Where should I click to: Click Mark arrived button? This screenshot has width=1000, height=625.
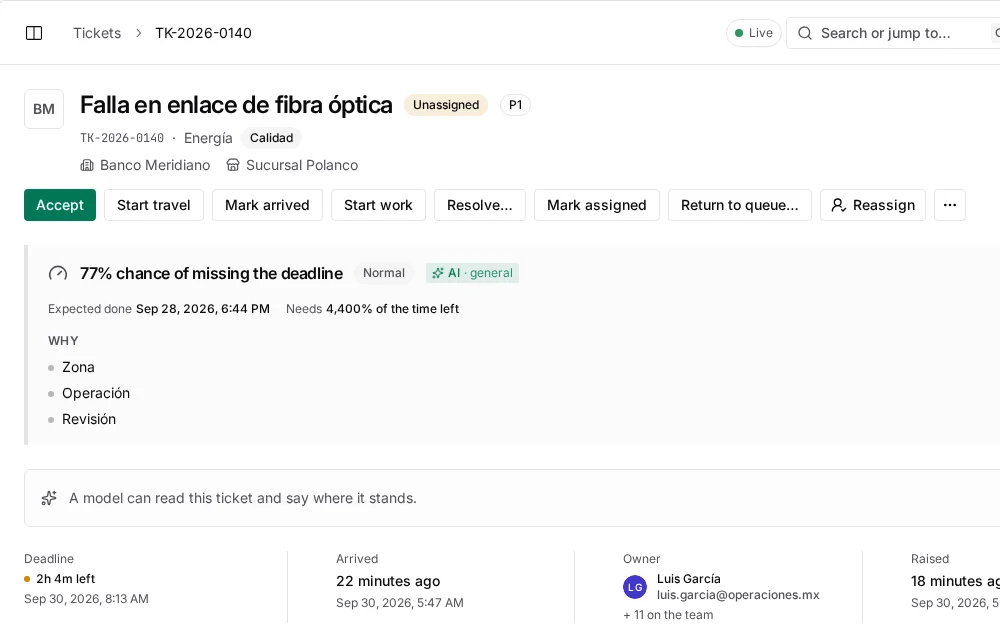[267, 205]
